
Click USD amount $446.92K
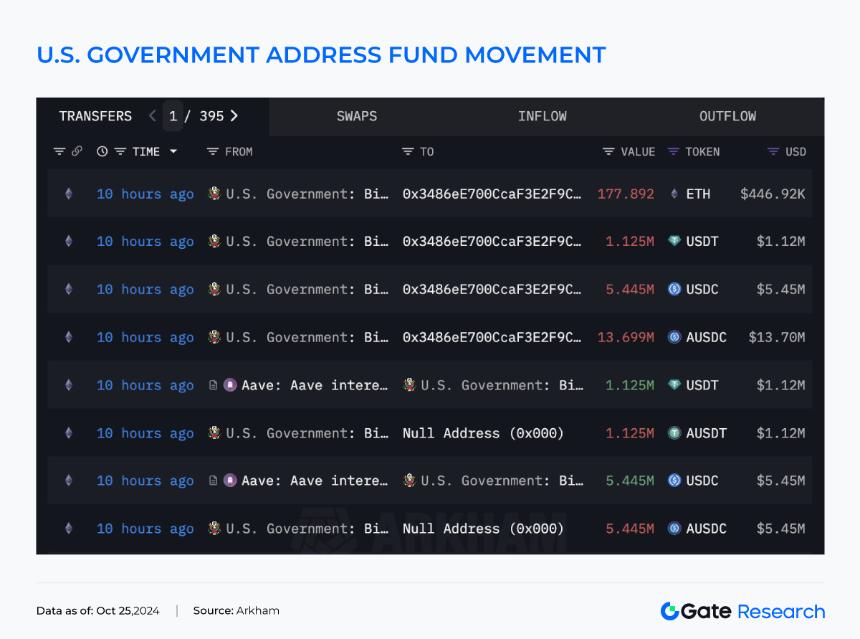click(773, 194)
